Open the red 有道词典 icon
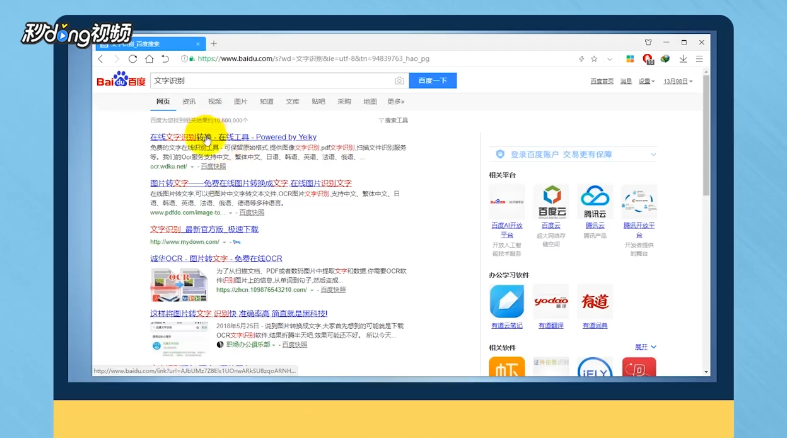This screenshot has width=787, height=438. point(595,301)
